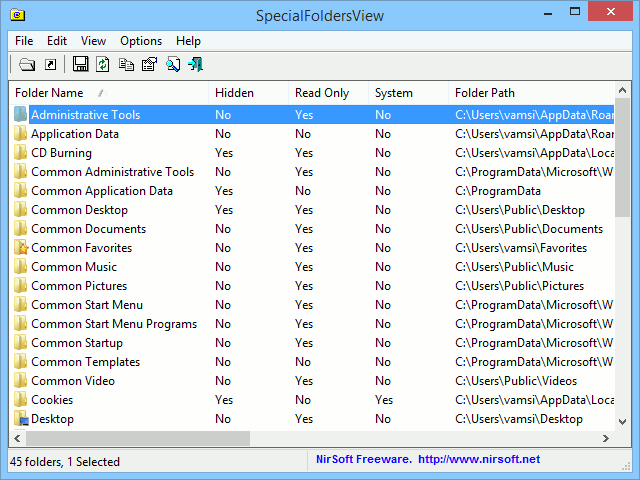Click the folder icon beside Common Templates
Image resolution: width=640 pixels, height=480 pixels.
click(20, 362)
